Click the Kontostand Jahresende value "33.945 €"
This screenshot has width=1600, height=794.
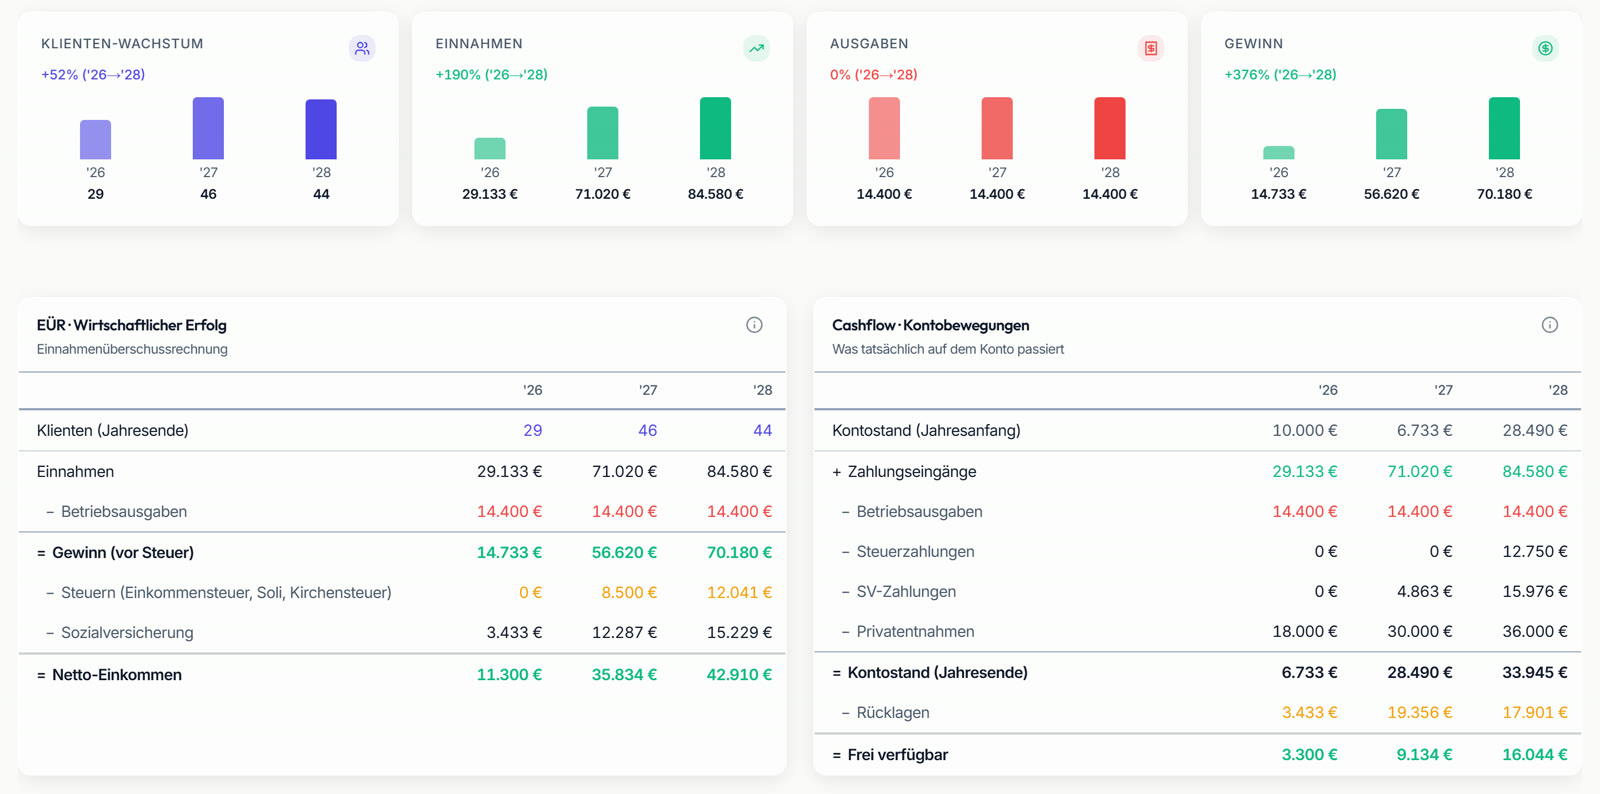click(x=1534, y=673)
